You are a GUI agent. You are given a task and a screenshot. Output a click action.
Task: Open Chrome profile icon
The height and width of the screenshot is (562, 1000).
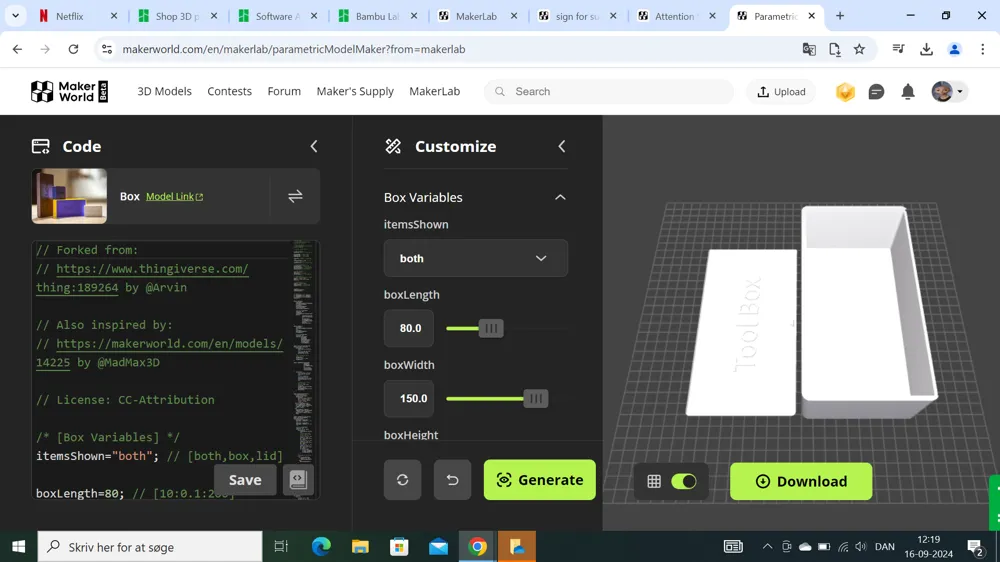[x=954, y=49]
